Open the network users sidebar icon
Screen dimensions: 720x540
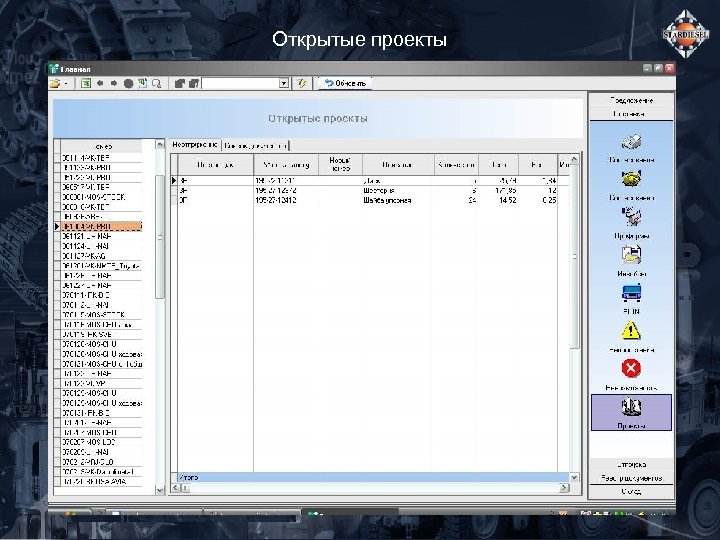631,216
